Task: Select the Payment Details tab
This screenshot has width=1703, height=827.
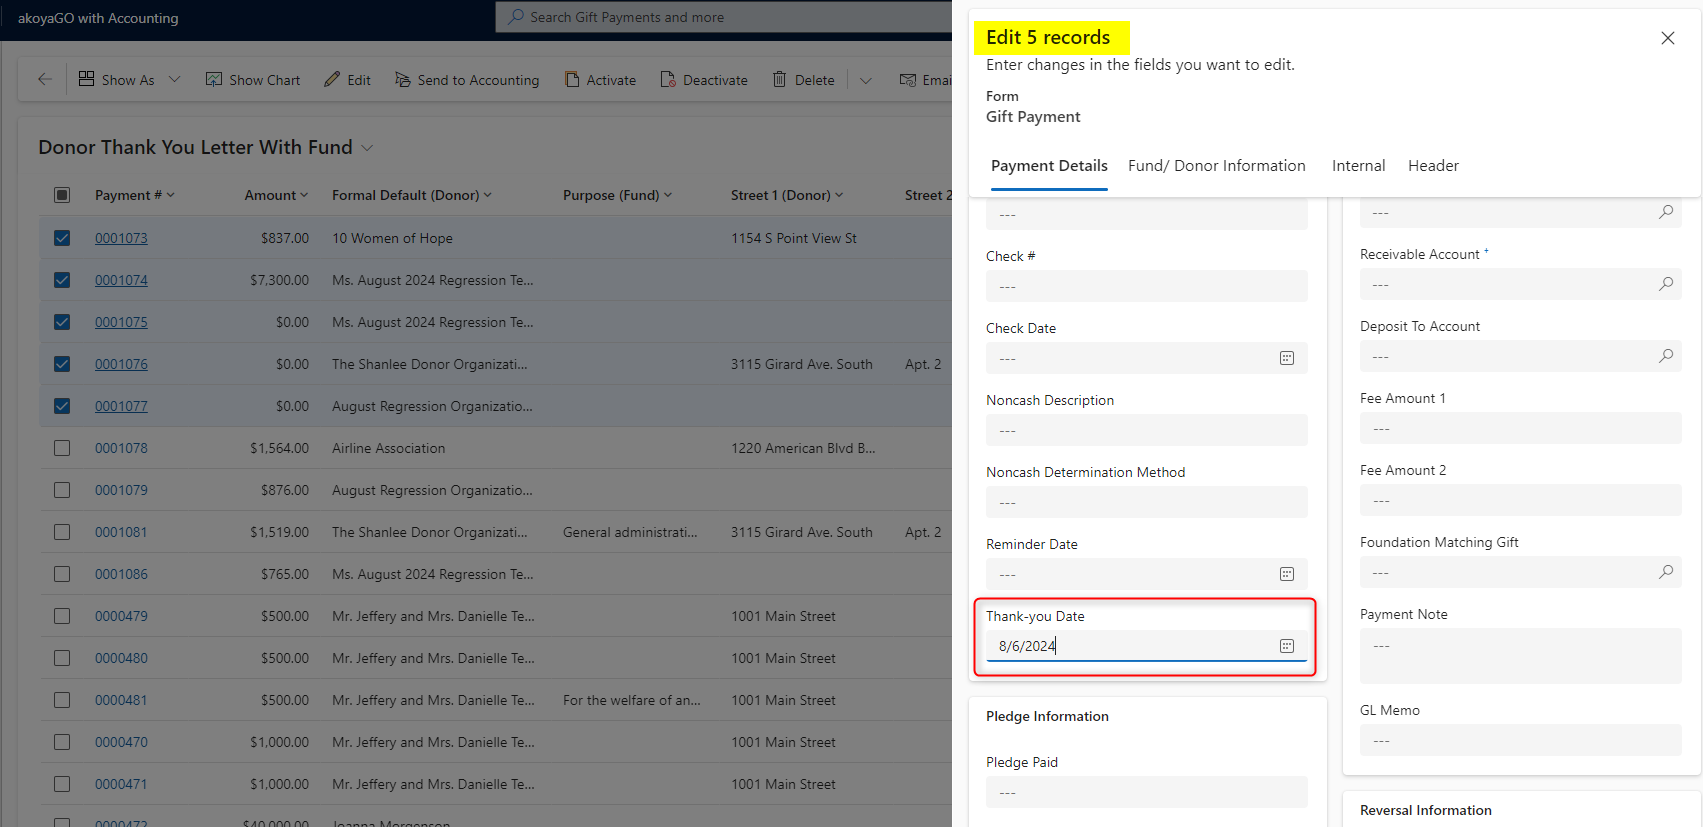Action: (x=1049, y=166)
